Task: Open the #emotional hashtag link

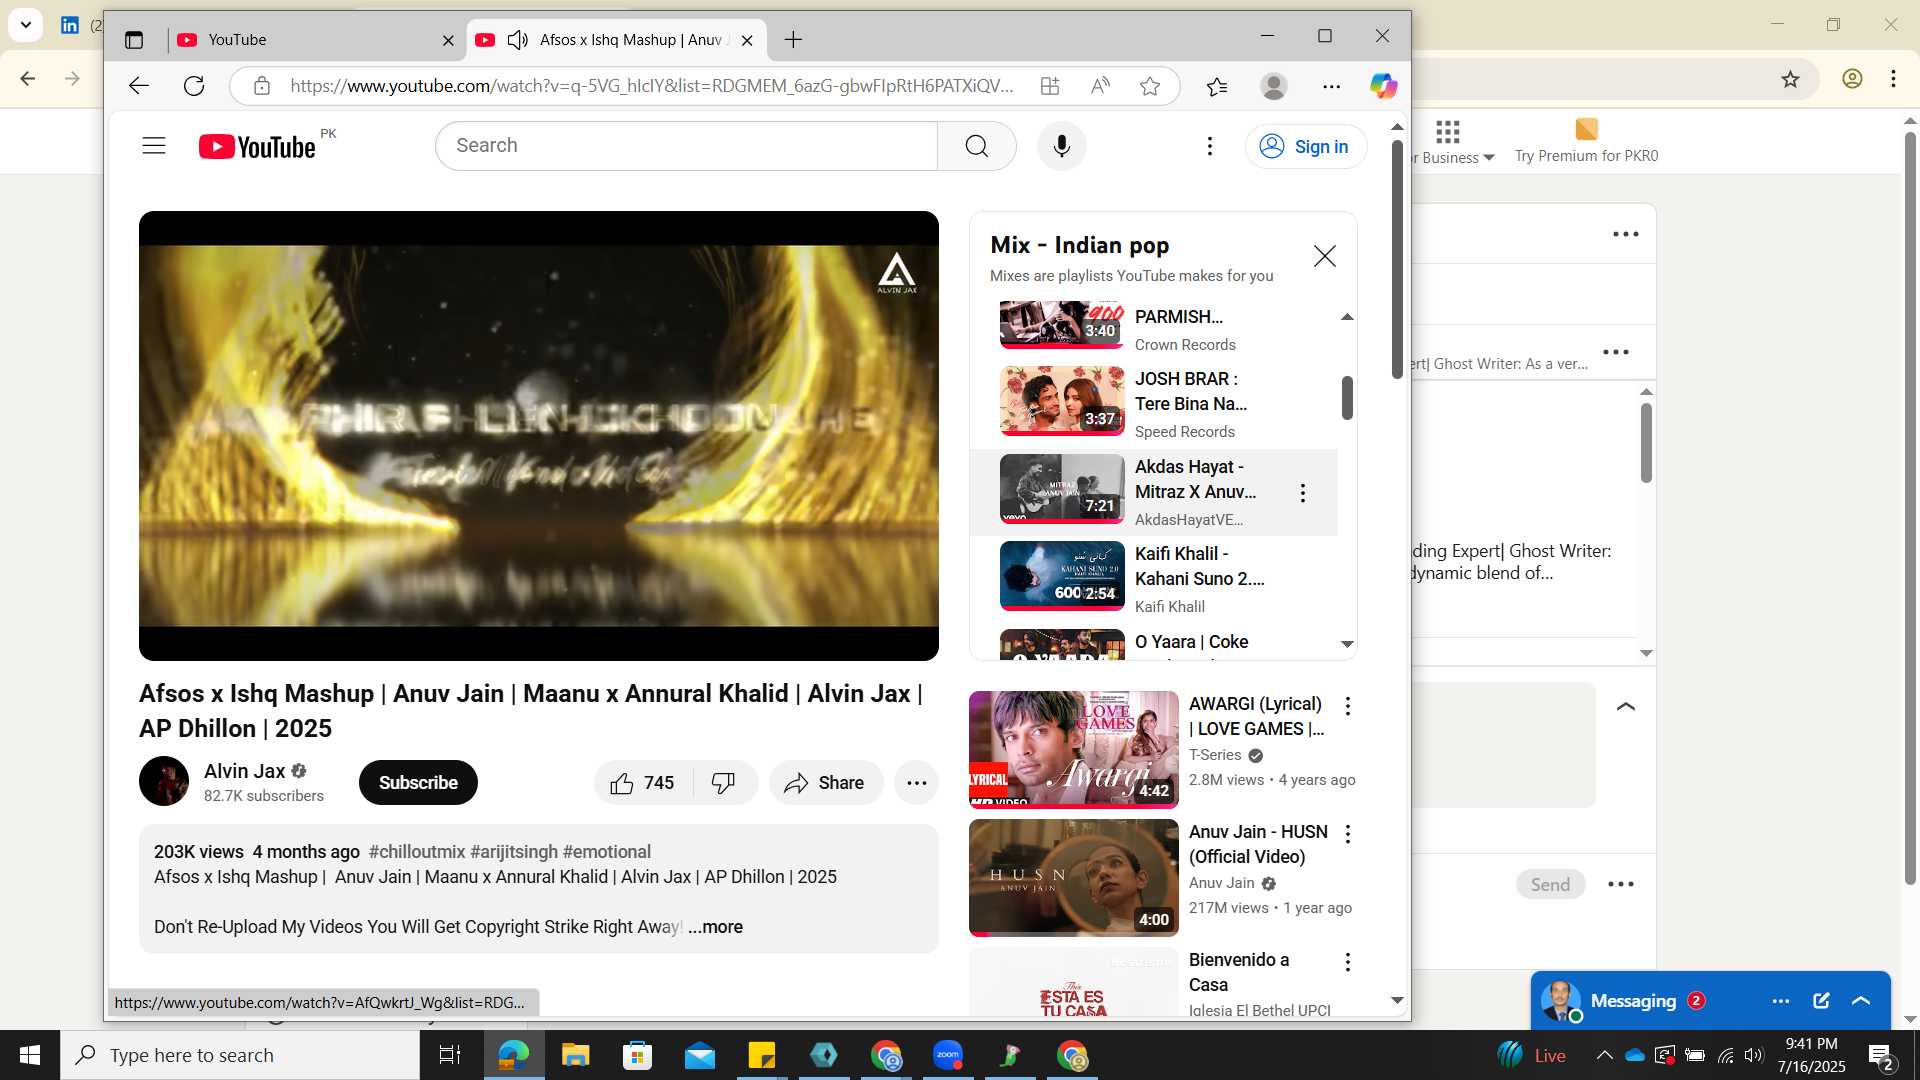Action: click(x=606, y=852)
